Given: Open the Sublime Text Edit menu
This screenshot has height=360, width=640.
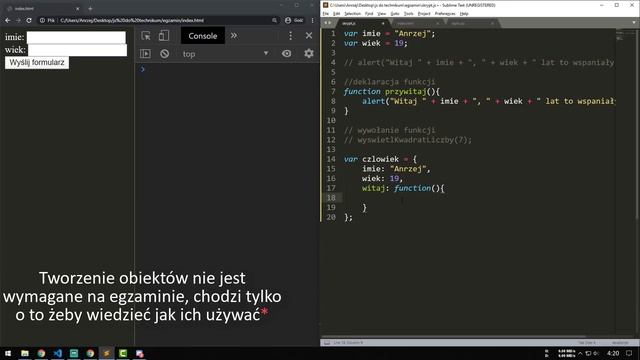Looking at the screenshot, I should (336, 13).
